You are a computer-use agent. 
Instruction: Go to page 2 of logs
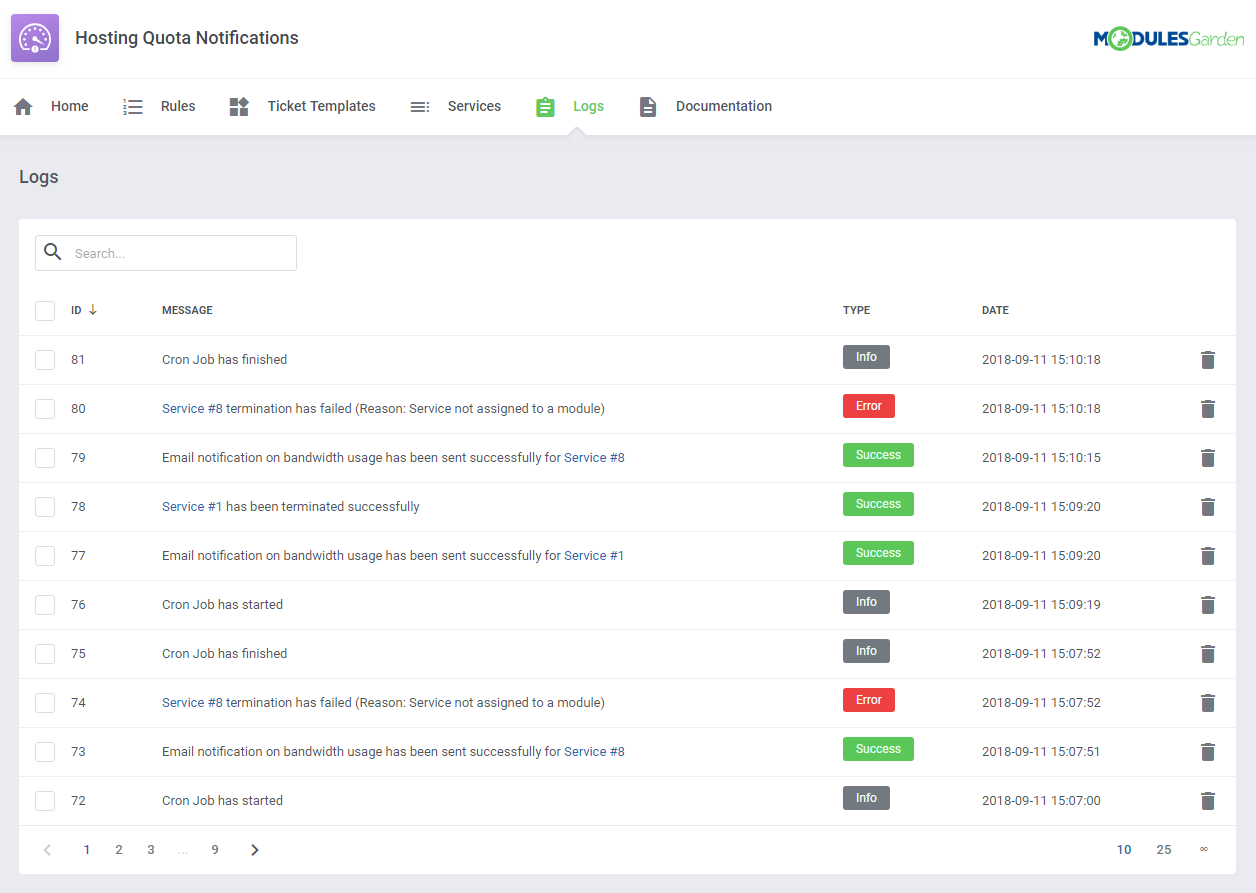point(119,850)
